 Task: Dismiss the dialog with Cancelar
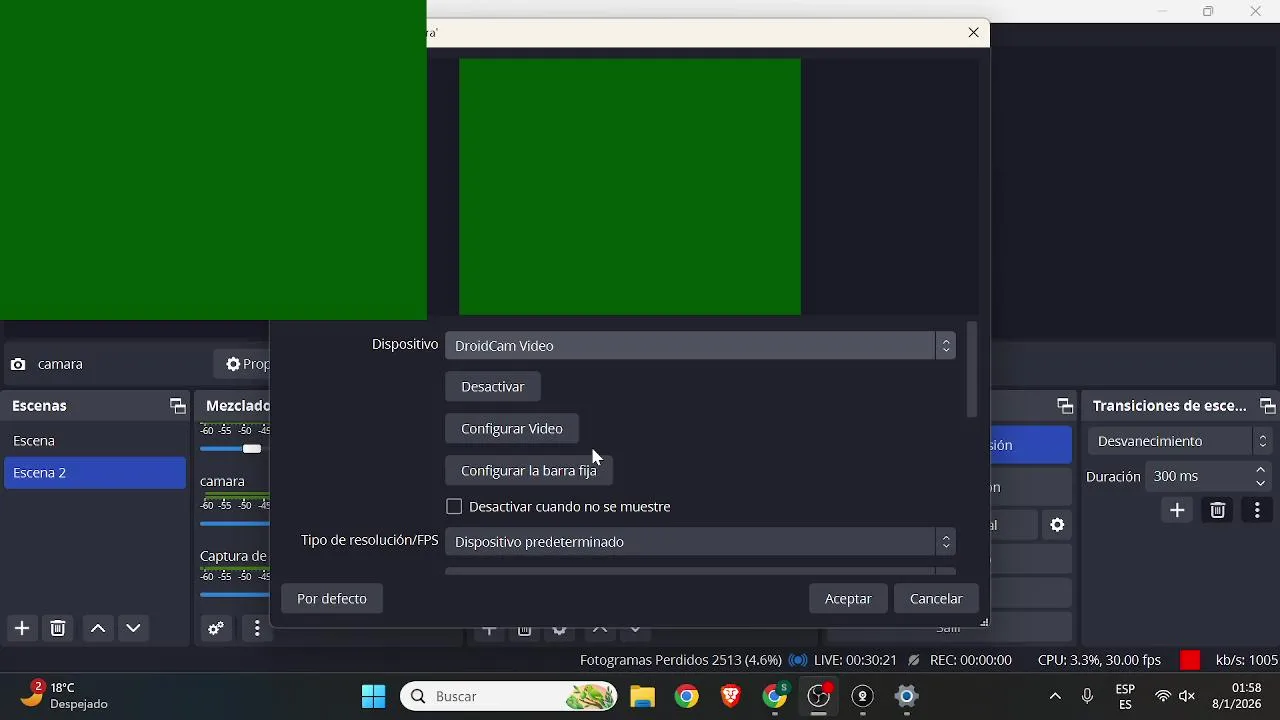point(936,598)
